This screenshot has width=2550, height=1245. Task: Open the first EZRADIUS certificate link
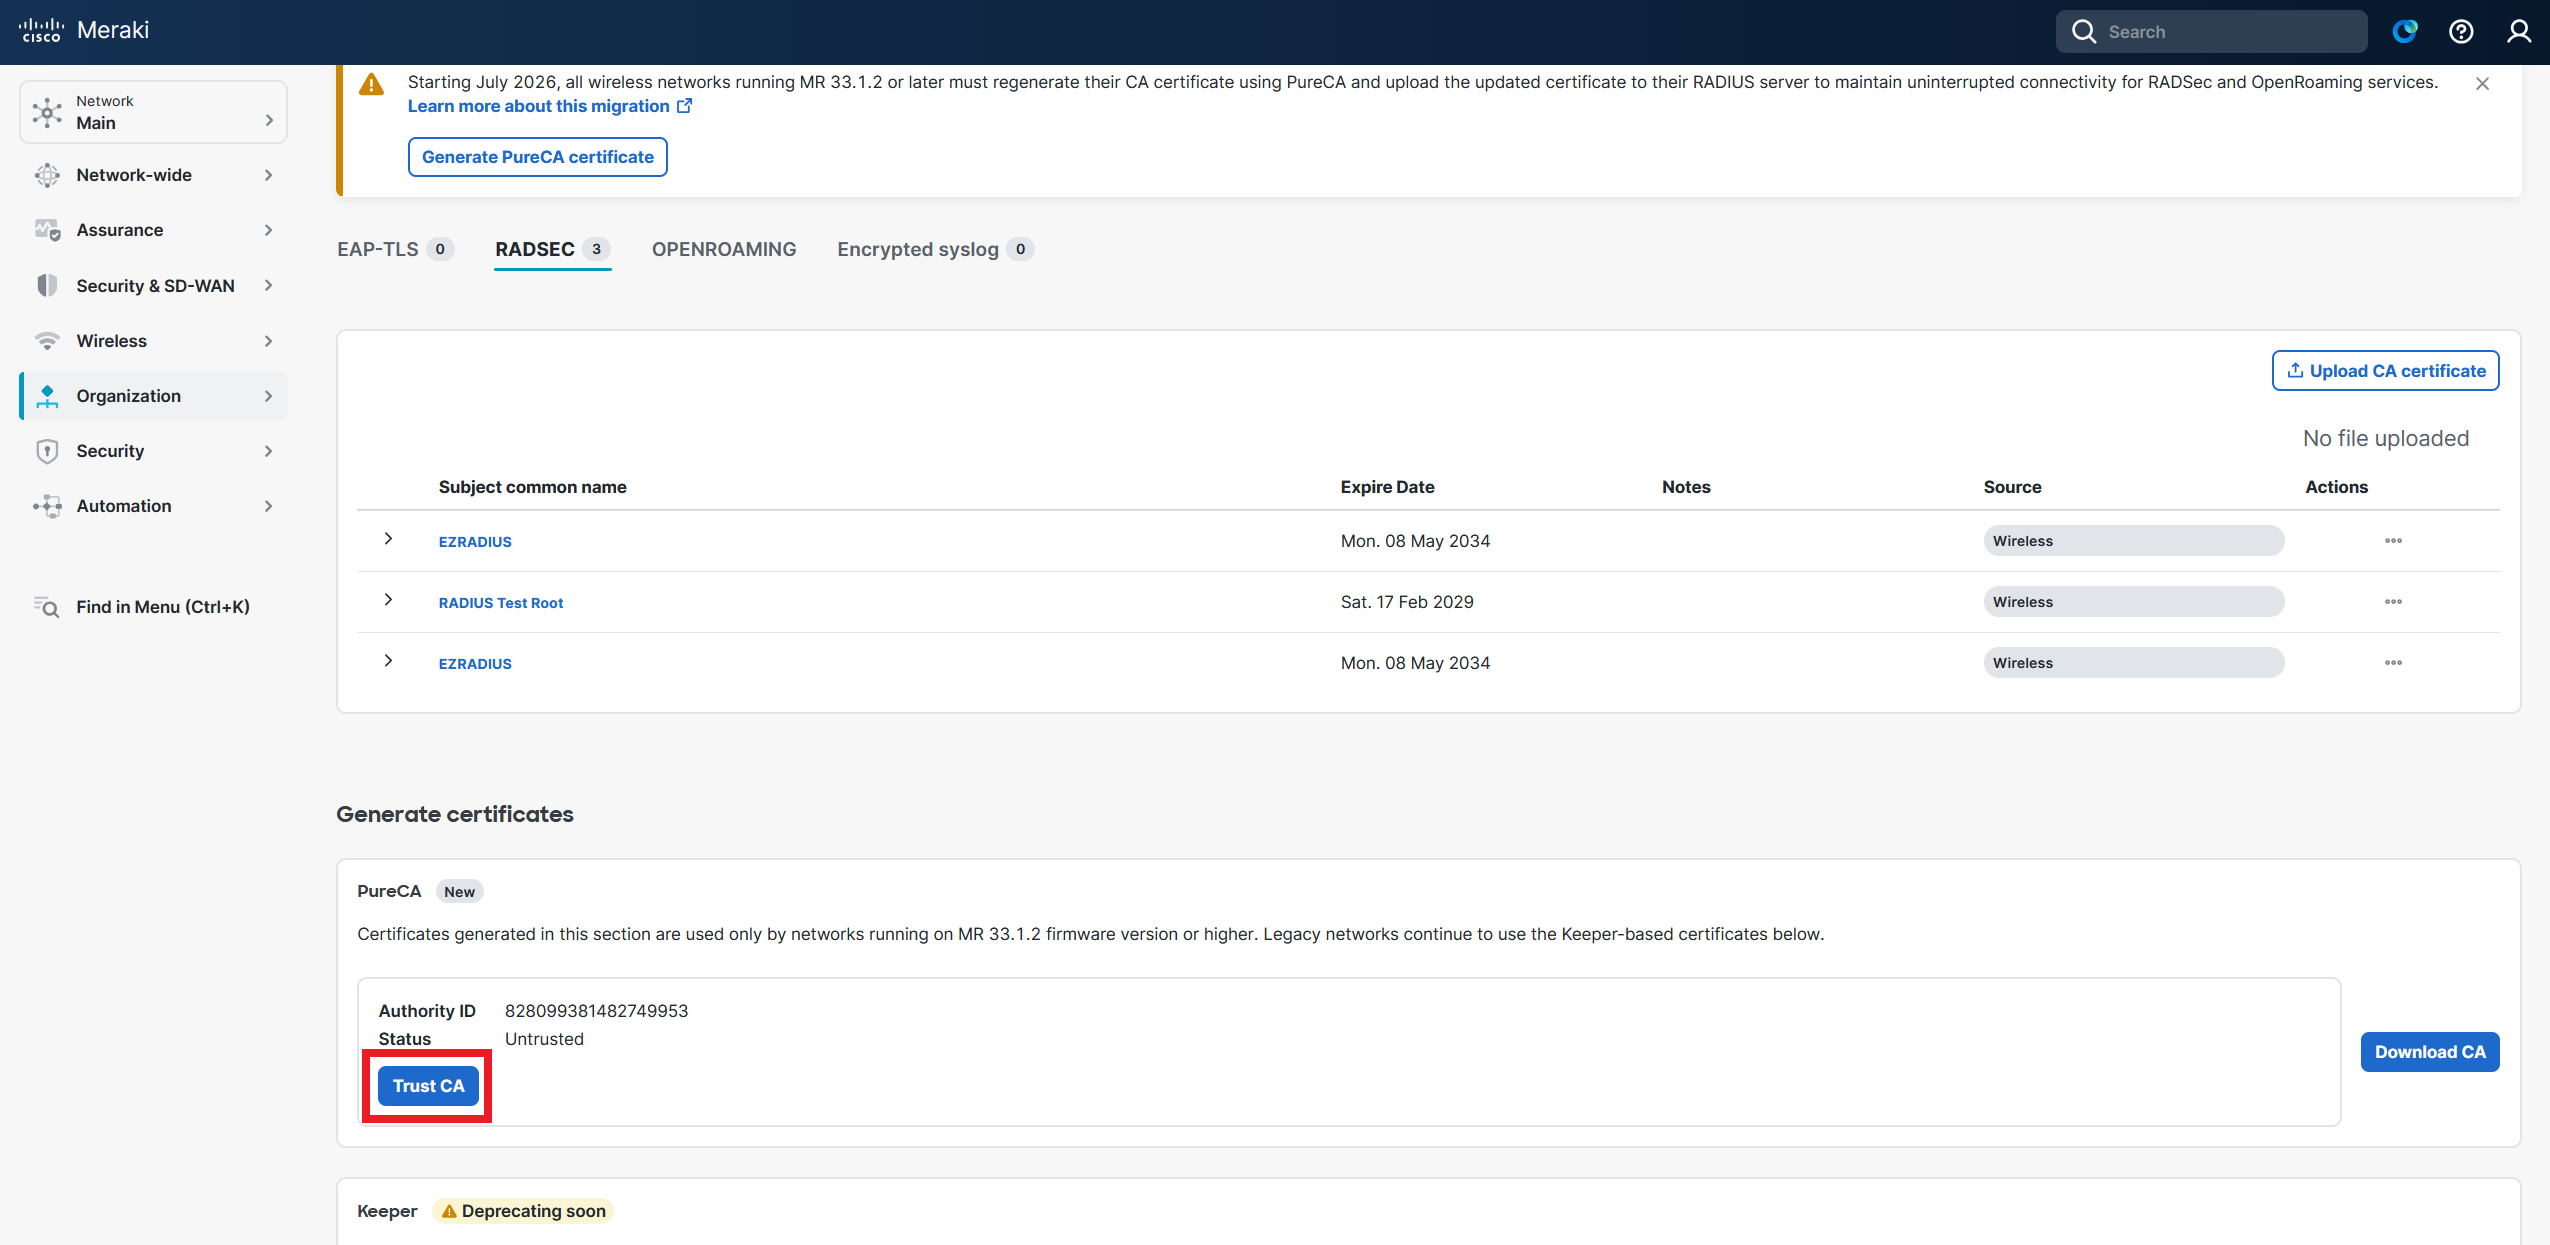475,542
